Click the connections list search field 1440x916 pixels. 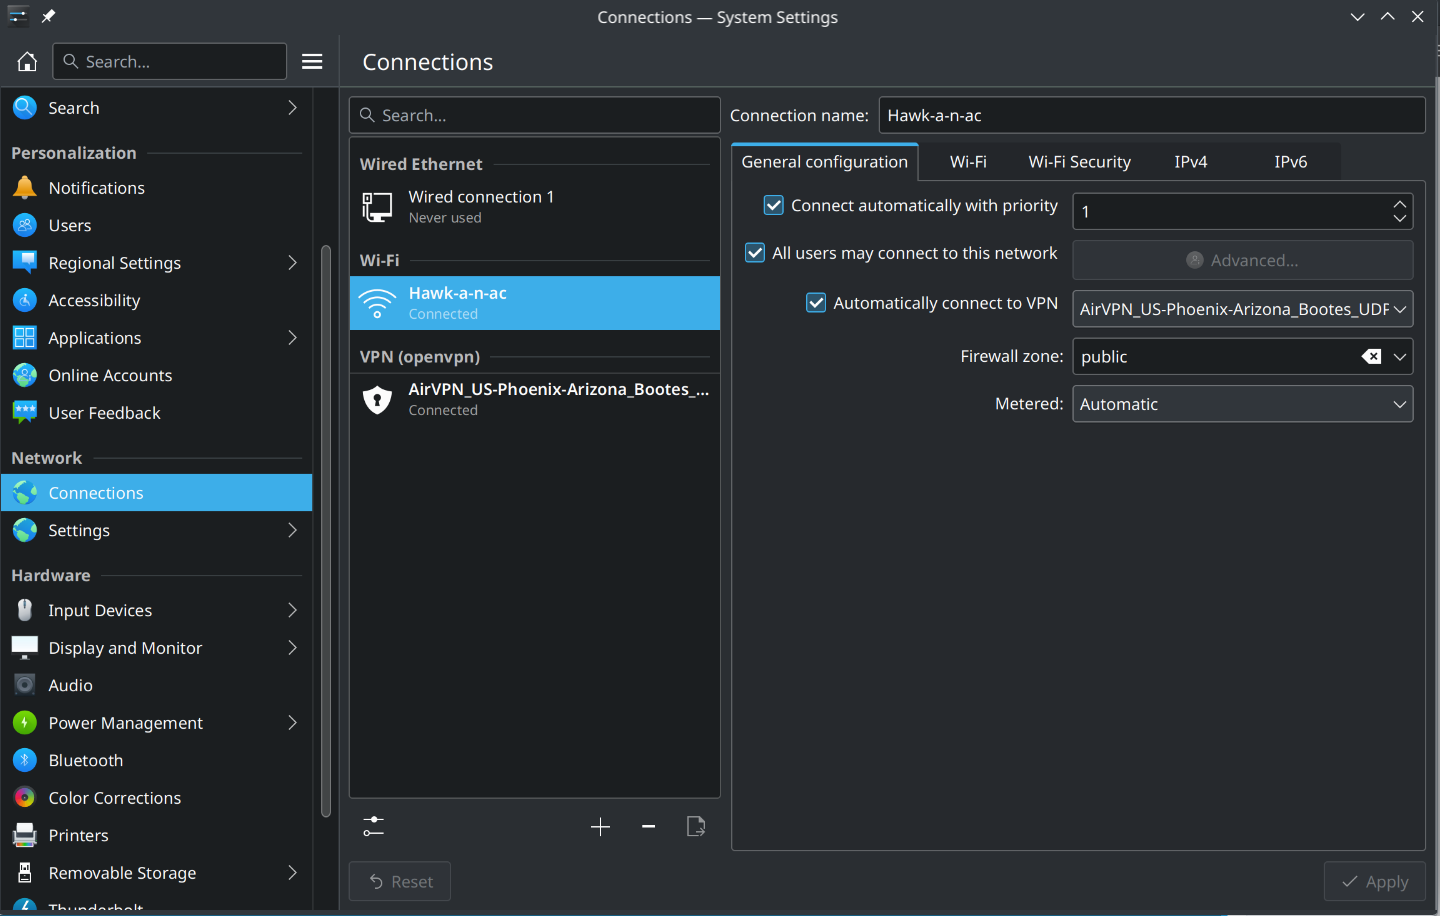(x=535, y=115)
